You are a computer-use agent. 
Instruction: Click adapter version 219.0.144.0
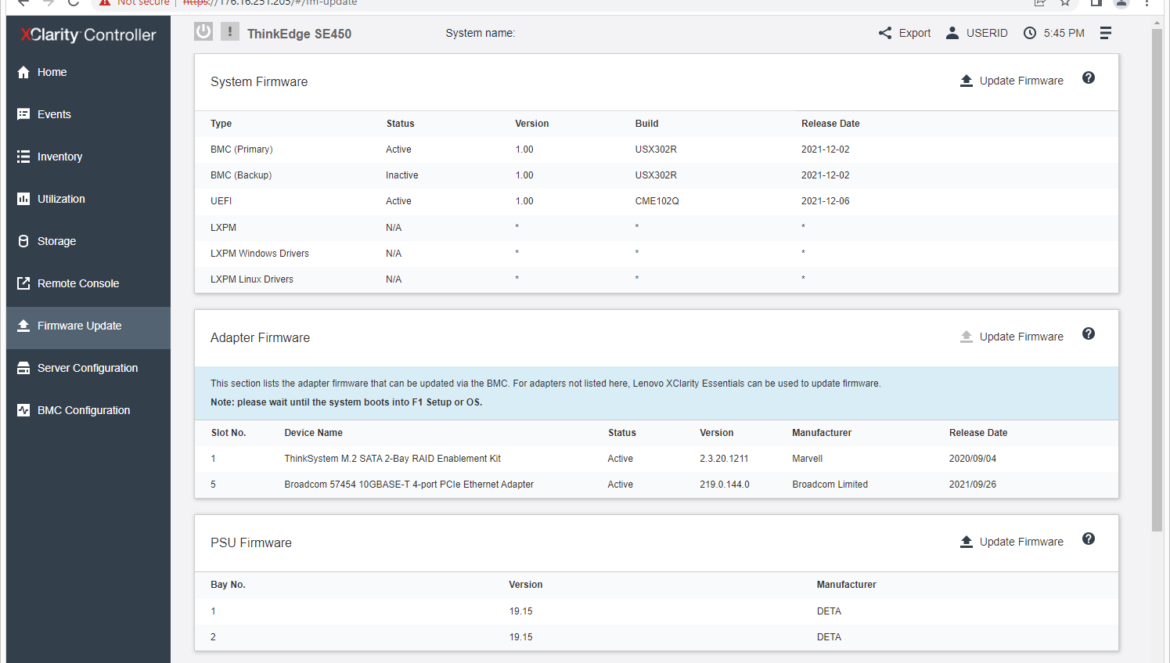725,485
